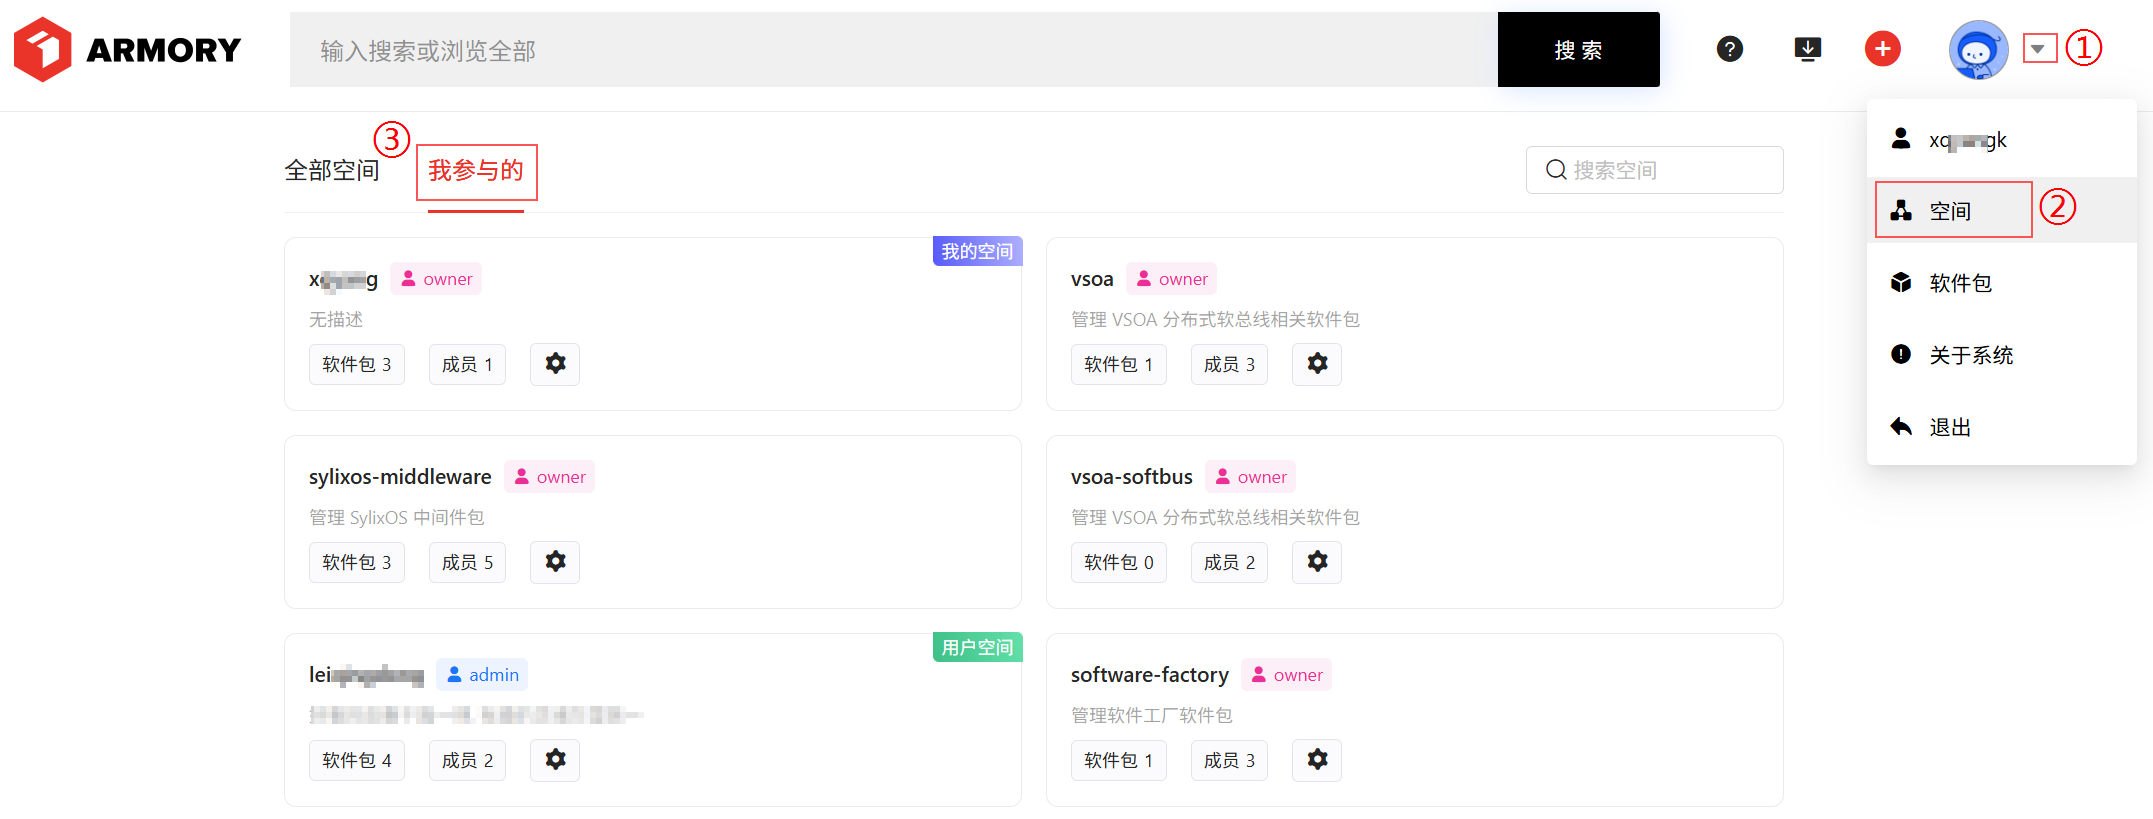
Task: Switch to the 全部空间 tab
Action: 332,171
